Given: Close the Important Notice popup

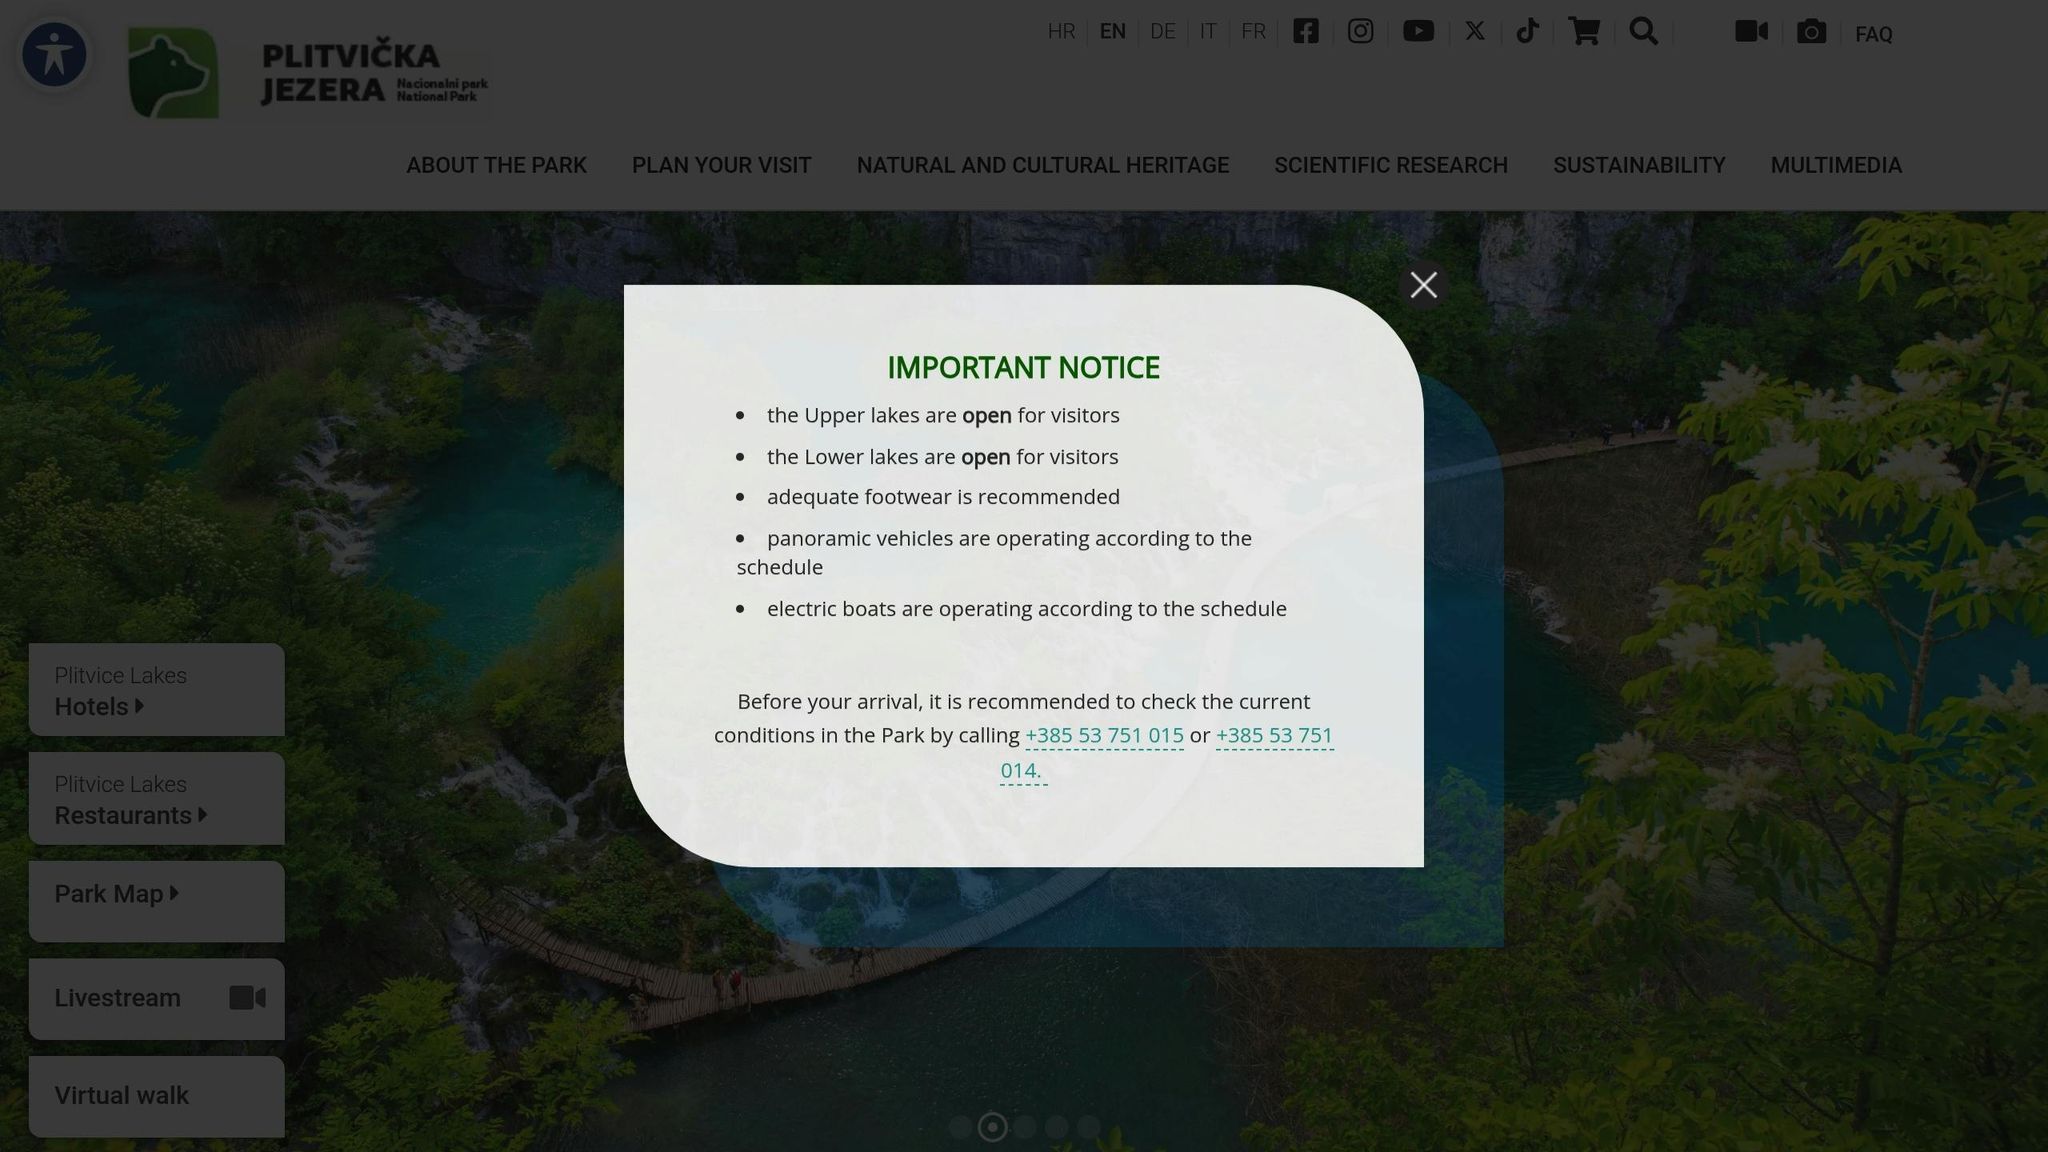Looking at the screenshot, I should pyautogui.click(x=1423, y=286).
